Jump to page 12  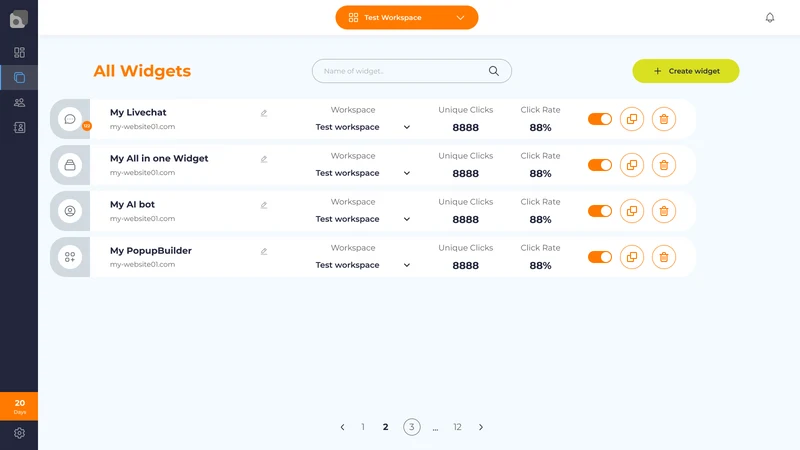[x=457, y=427]
